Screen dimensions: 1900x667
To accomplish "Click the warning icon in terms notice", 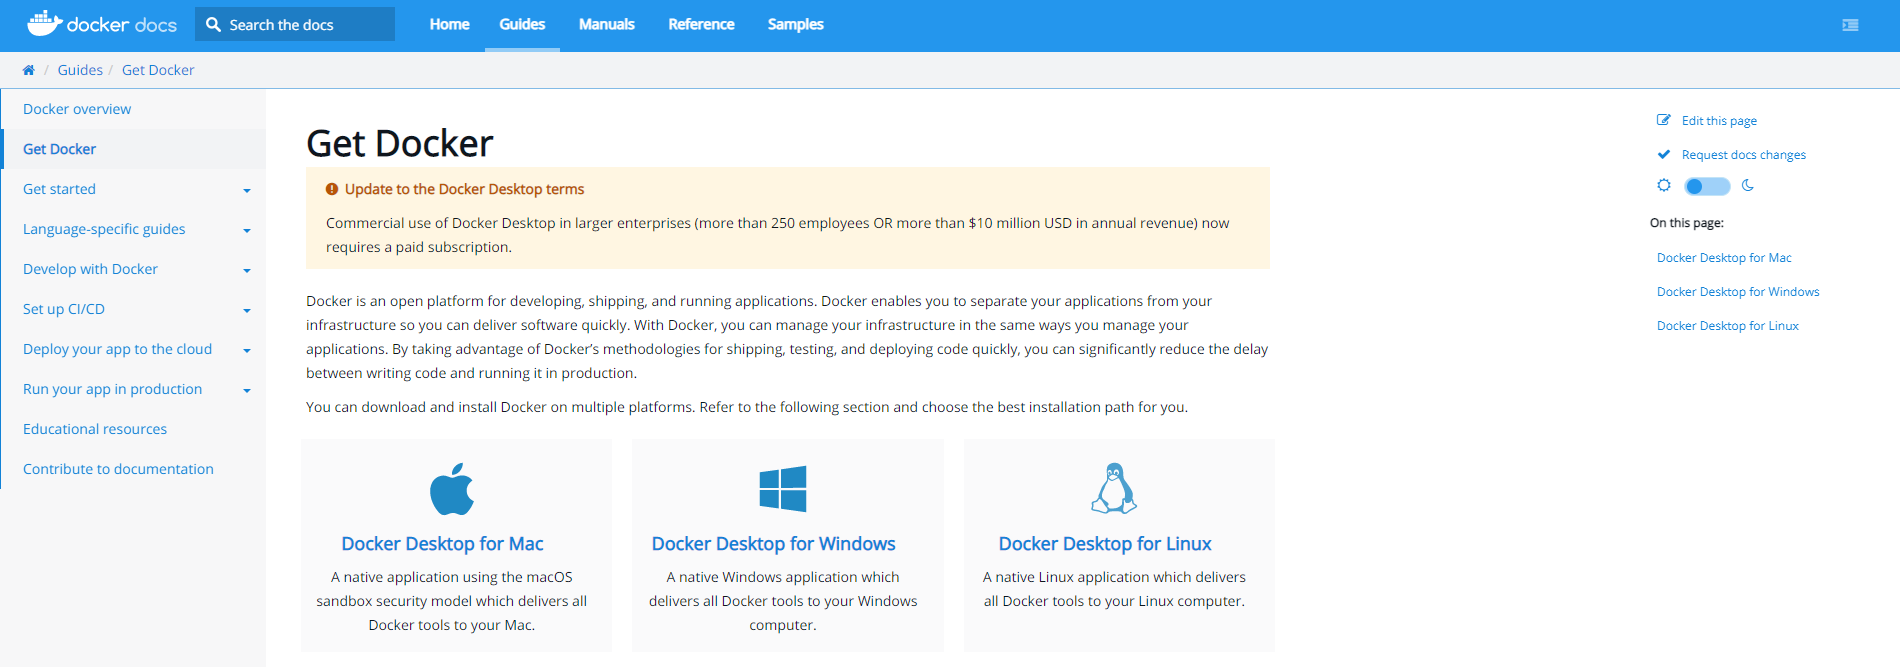I will [x=332, y=189].
